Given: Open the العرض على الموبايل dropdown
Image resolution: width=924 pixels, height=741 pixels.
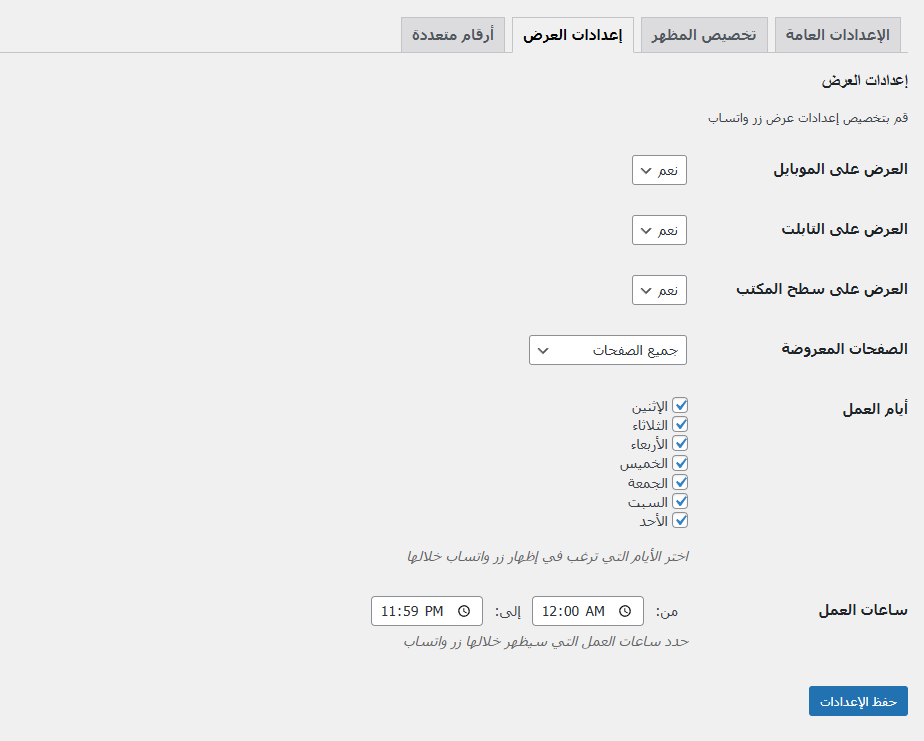Looking at the screenshot, I should click(x=659, y=170).
